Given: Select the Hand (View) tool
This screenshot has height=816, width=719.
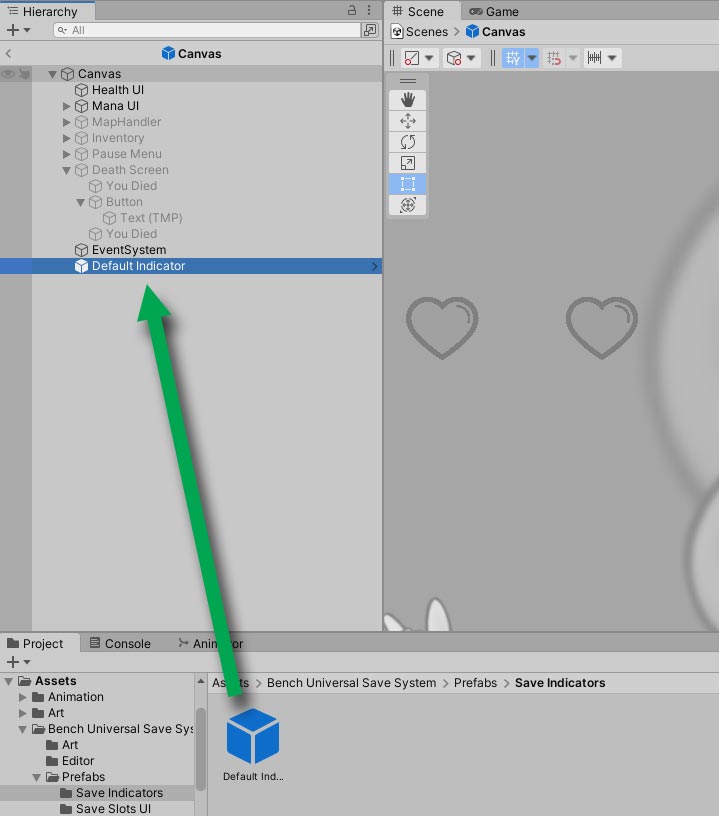Looking at the screenshot, I should [x=407, y=100].
